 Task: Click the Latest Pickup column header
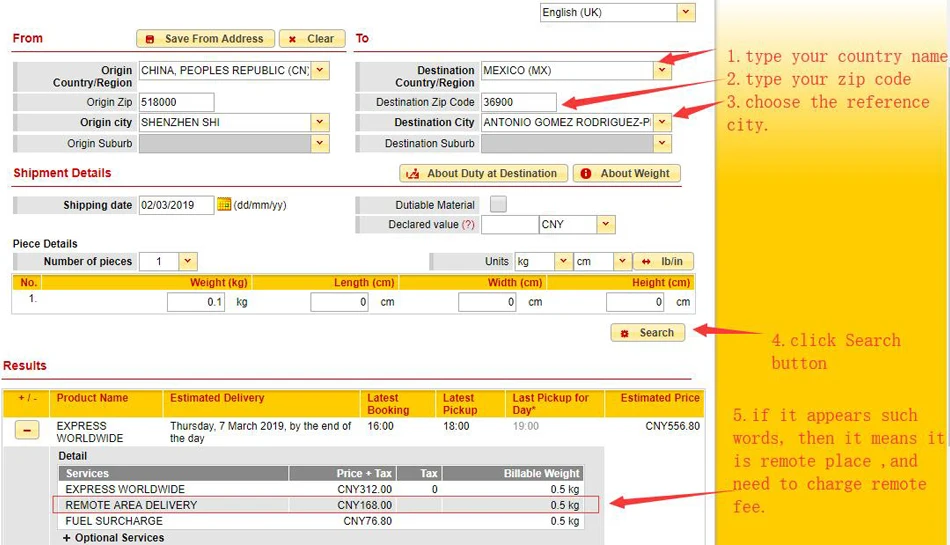coord(460,404)
